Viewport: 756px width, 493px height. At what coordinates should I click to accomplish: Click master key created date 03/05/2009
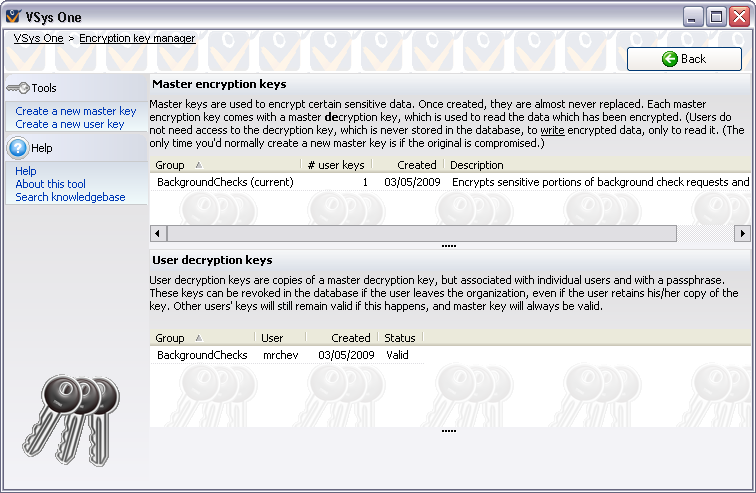click(x=412, y=182)
